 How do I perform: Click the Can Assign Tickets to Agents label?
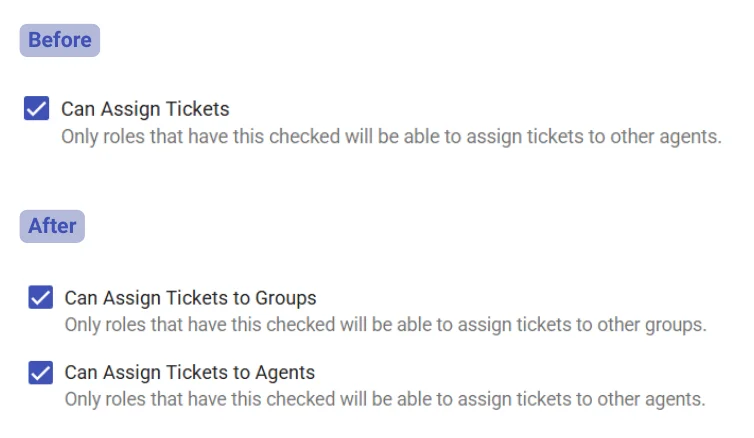(190, 373)
